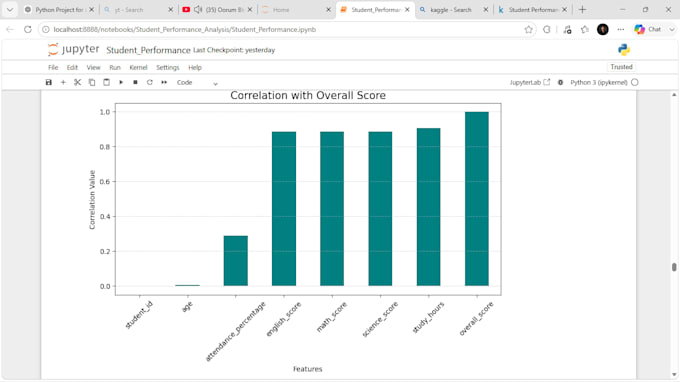Open the Help menu

tap(195, 68)
